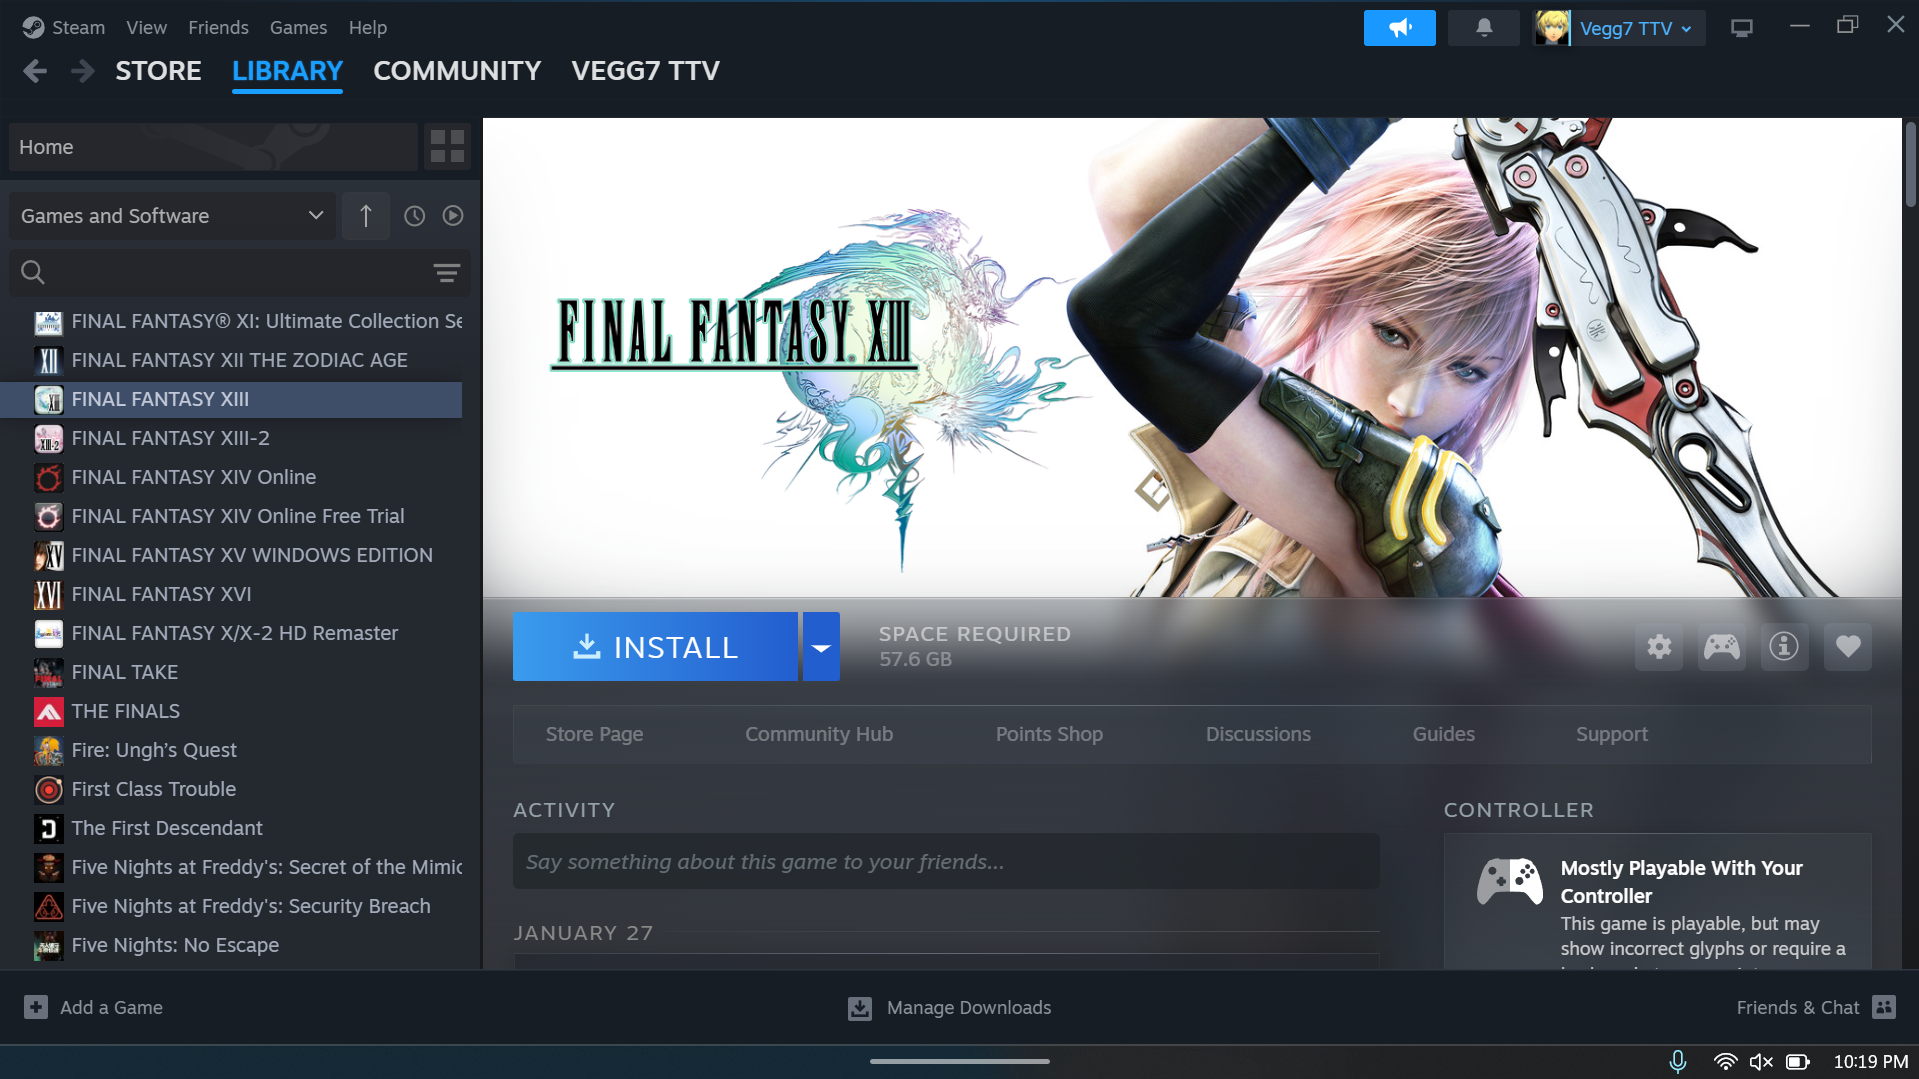
Task: Open the Store Page link
Action: pos(594,734)
